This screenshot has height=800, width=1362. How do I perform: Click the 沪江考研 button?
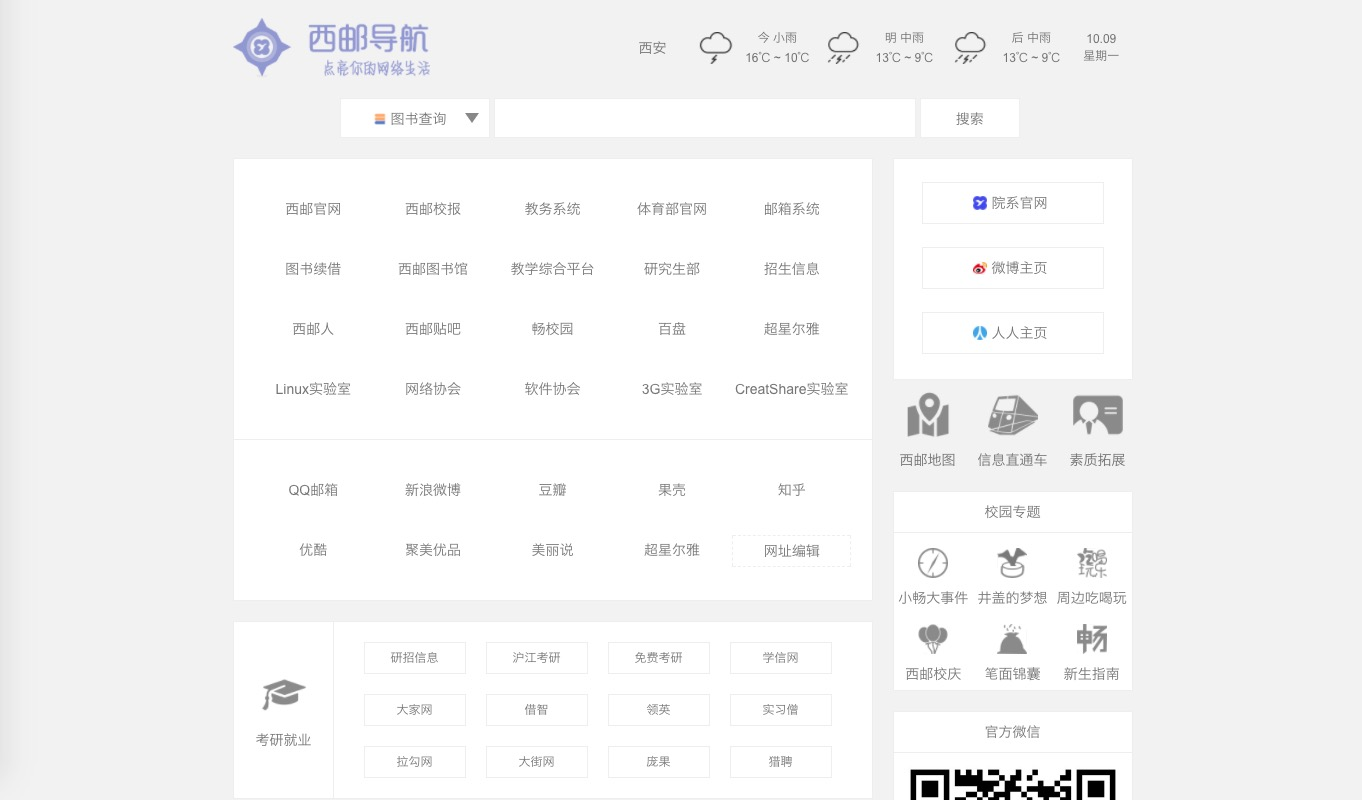point(537,658)
